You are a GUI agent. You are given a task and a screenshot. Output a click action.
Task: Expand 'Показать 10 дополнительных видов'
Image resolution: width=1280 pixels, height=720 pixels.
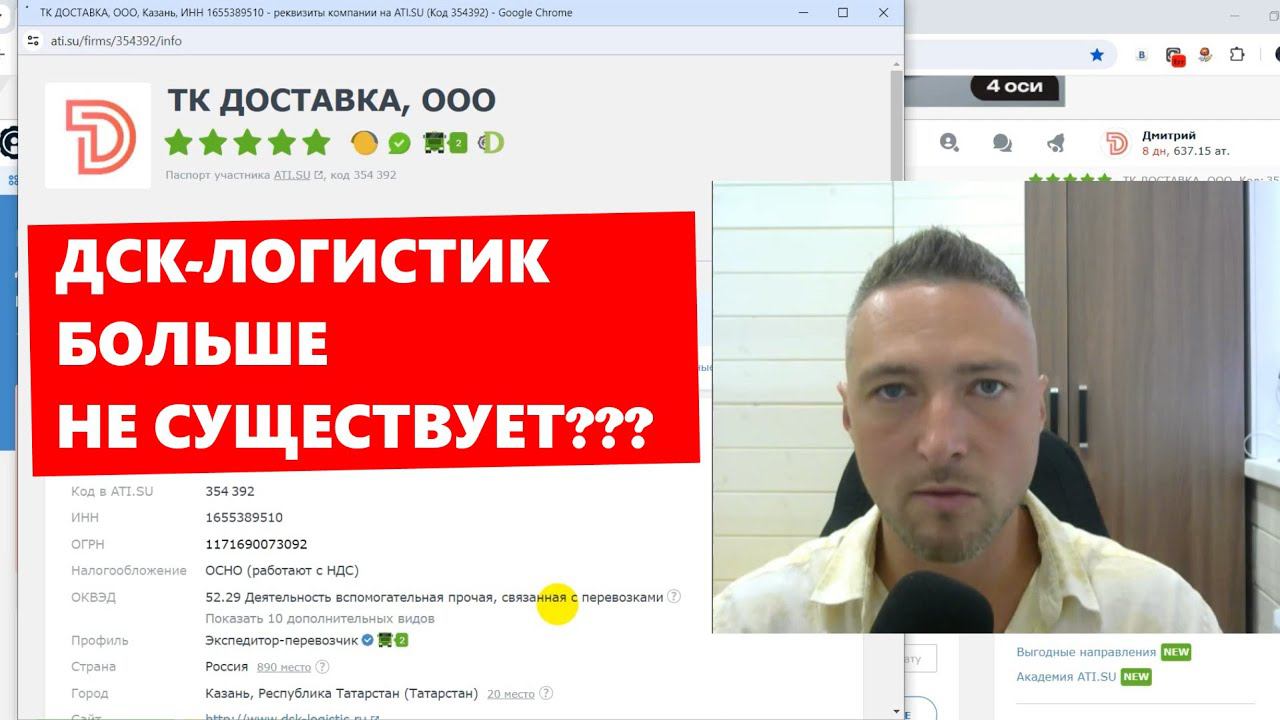(x=320, y=618)
